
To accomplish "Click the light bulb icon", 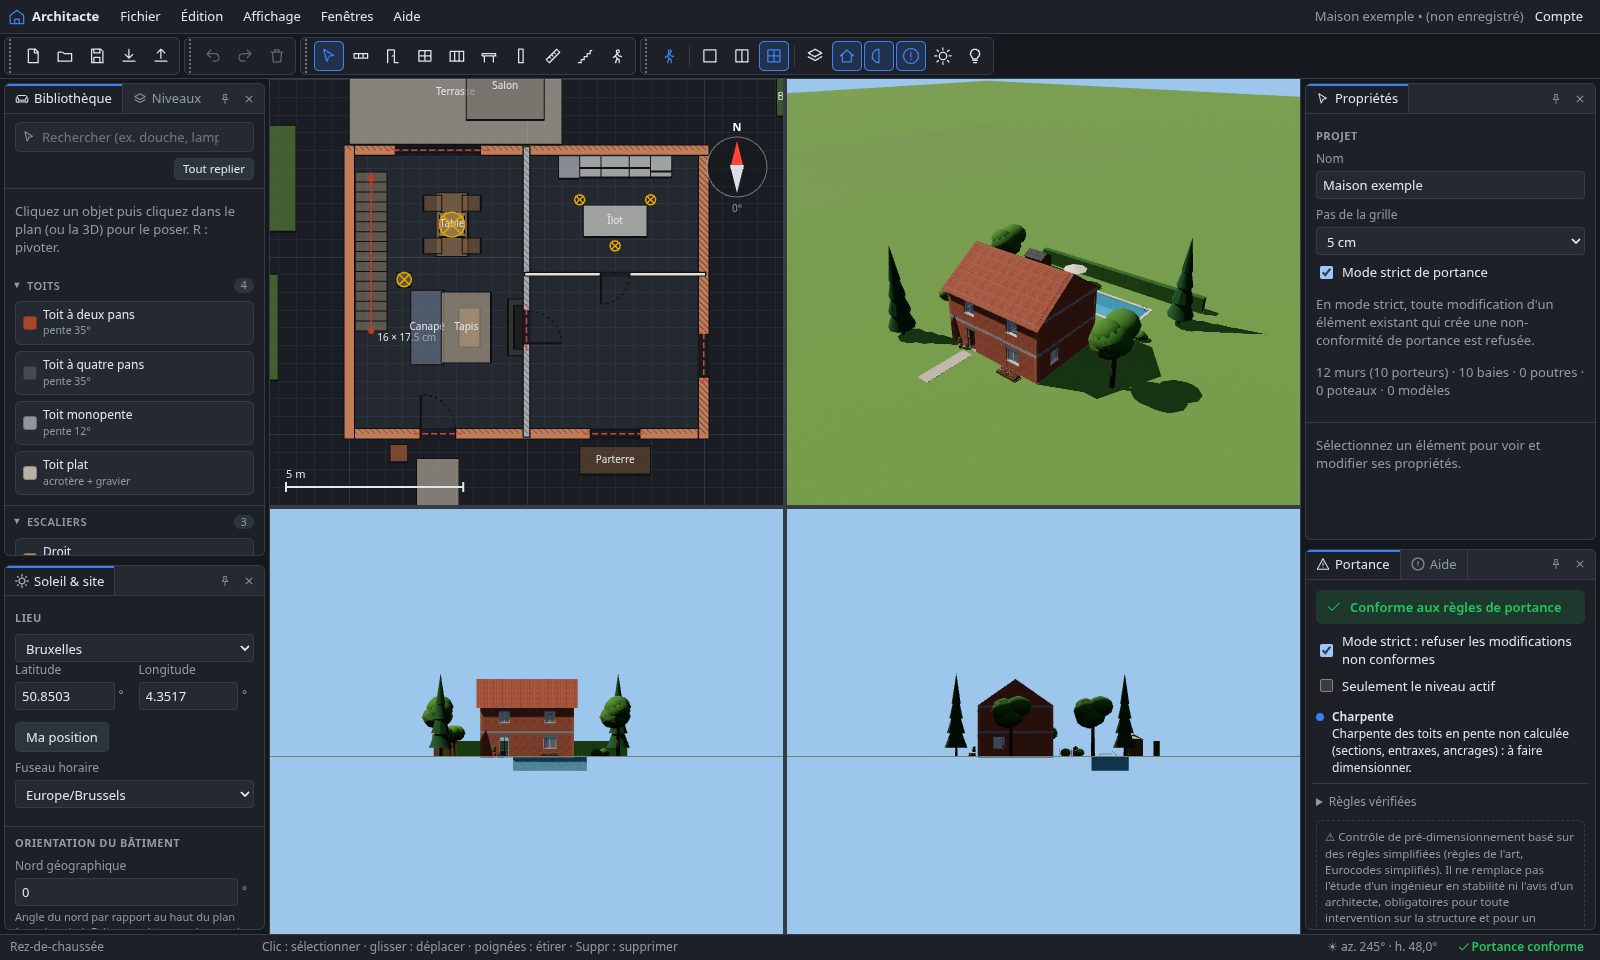I will (x=975, y=56).
